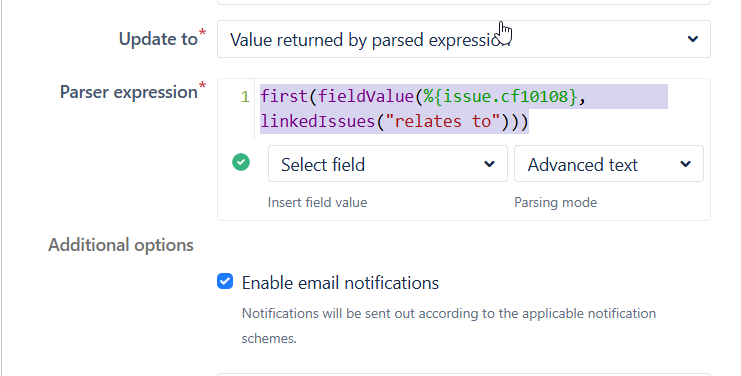Open the Advanced text parsing mode dropdown
This screenshot has height=376, width=741.
[609, 164]
